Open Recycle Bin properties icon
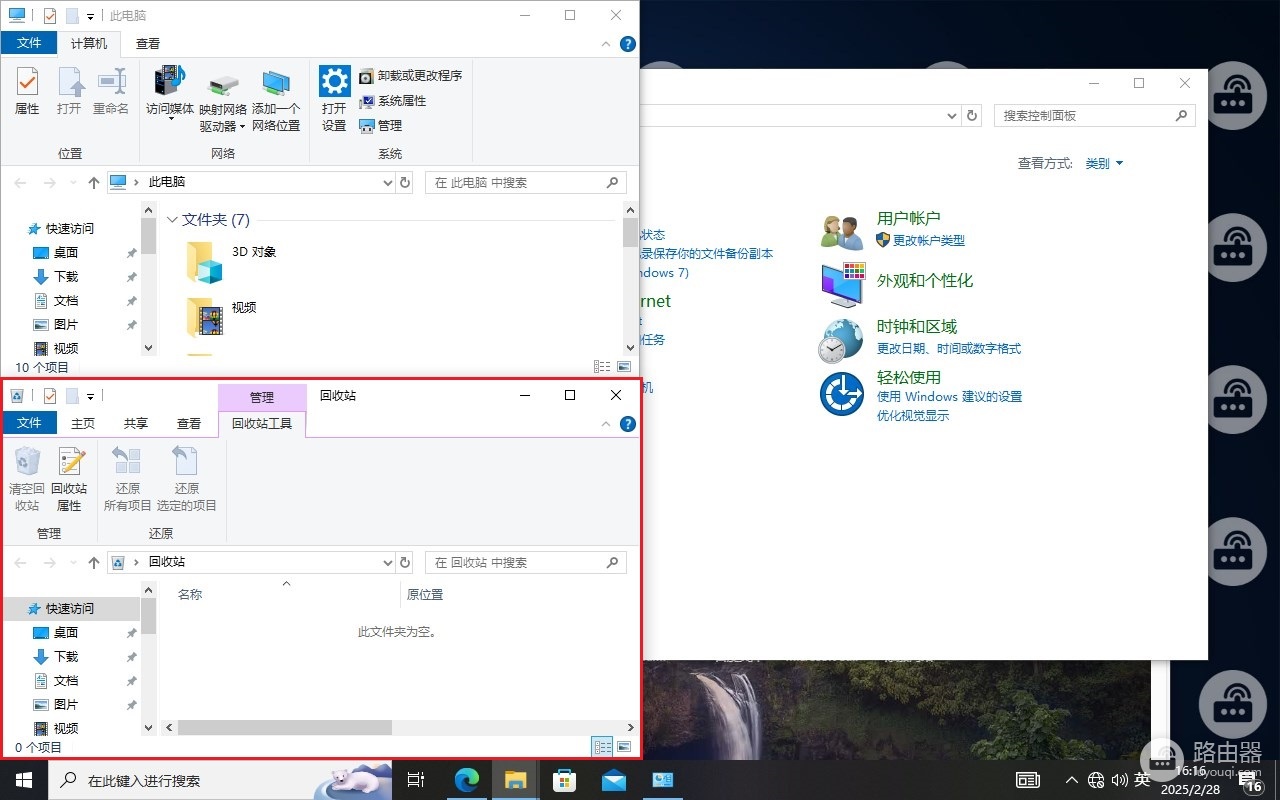The width and height of the screenshot is (1280, 800). pos(69,460)
